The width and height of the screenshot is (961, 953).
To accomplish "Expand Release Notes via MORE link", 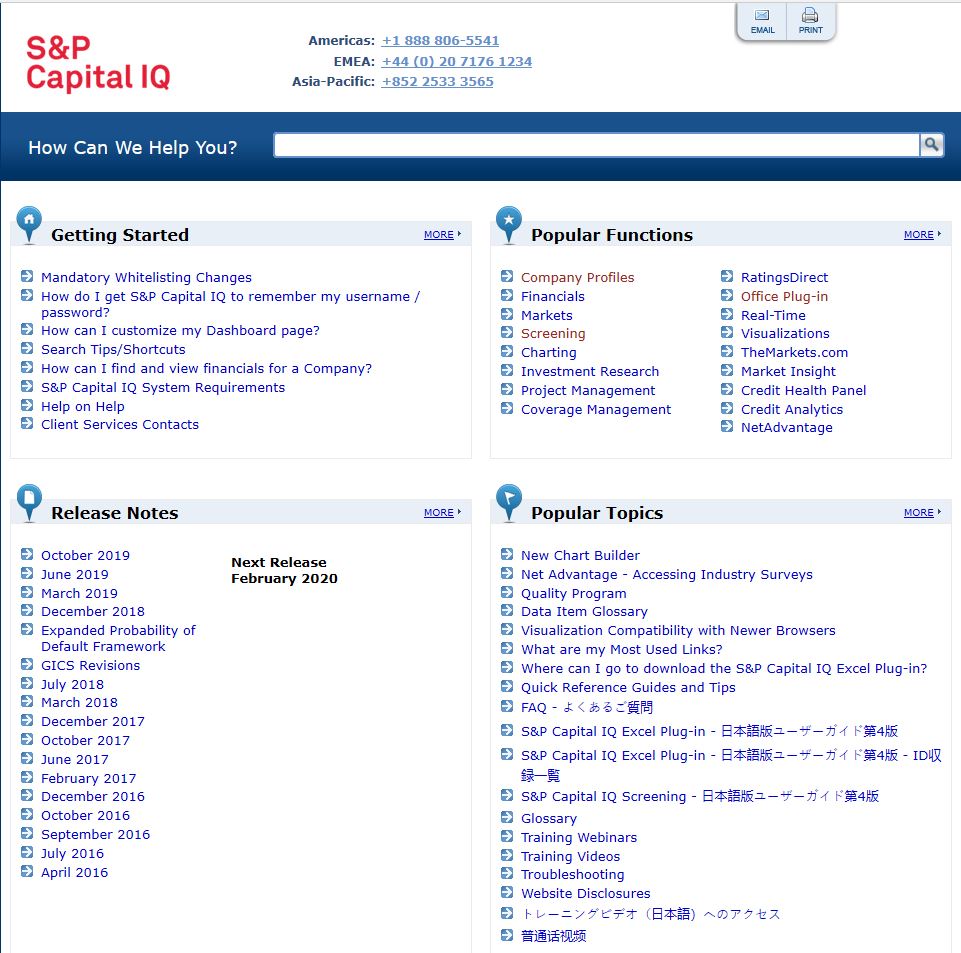I will pyautogui.click(x=439, y=513).
